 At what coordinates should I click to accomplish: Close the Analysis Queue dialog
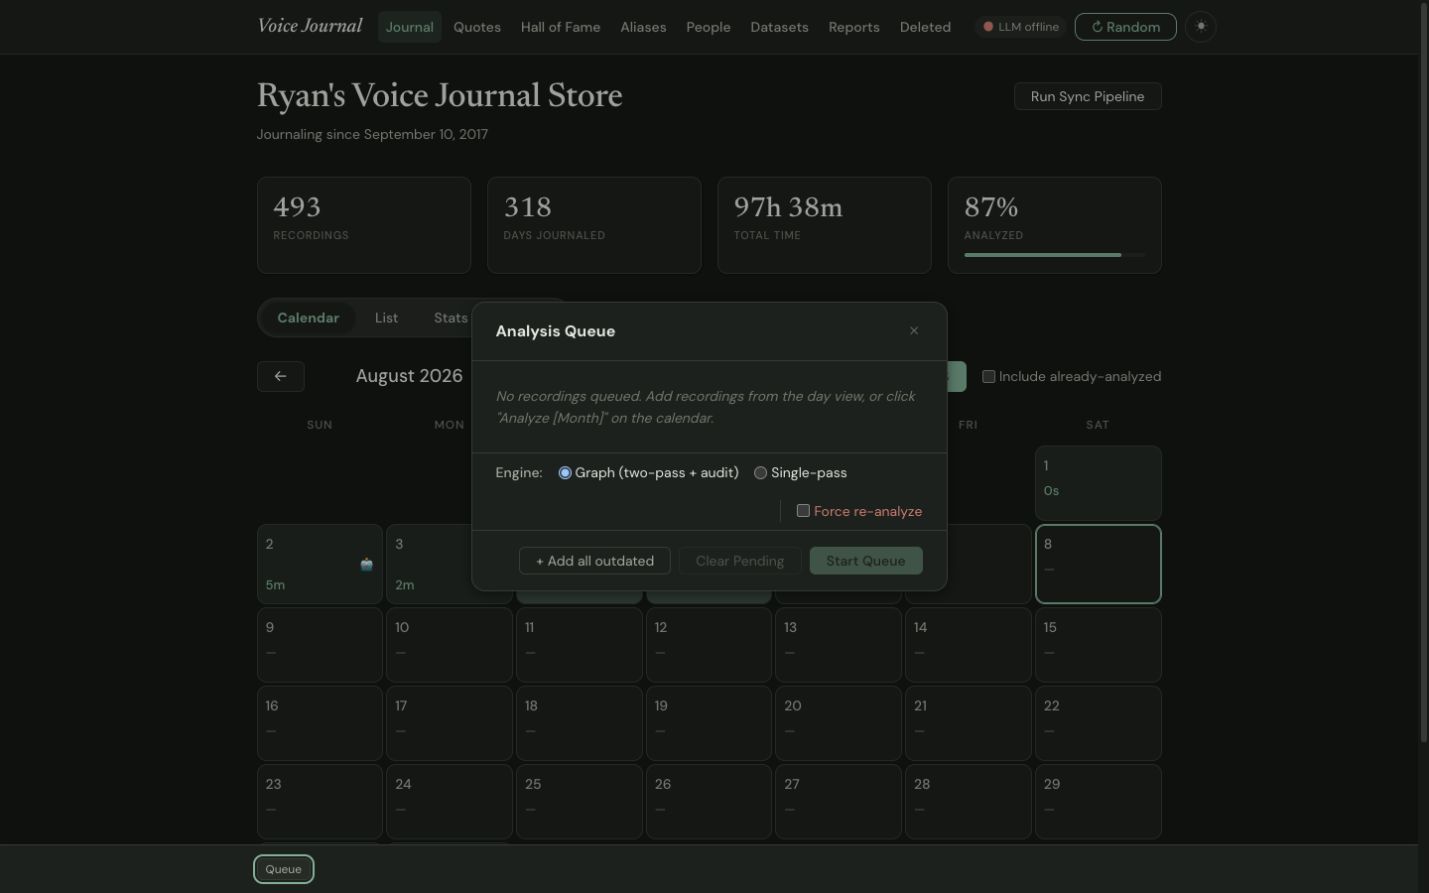(914, 331)
